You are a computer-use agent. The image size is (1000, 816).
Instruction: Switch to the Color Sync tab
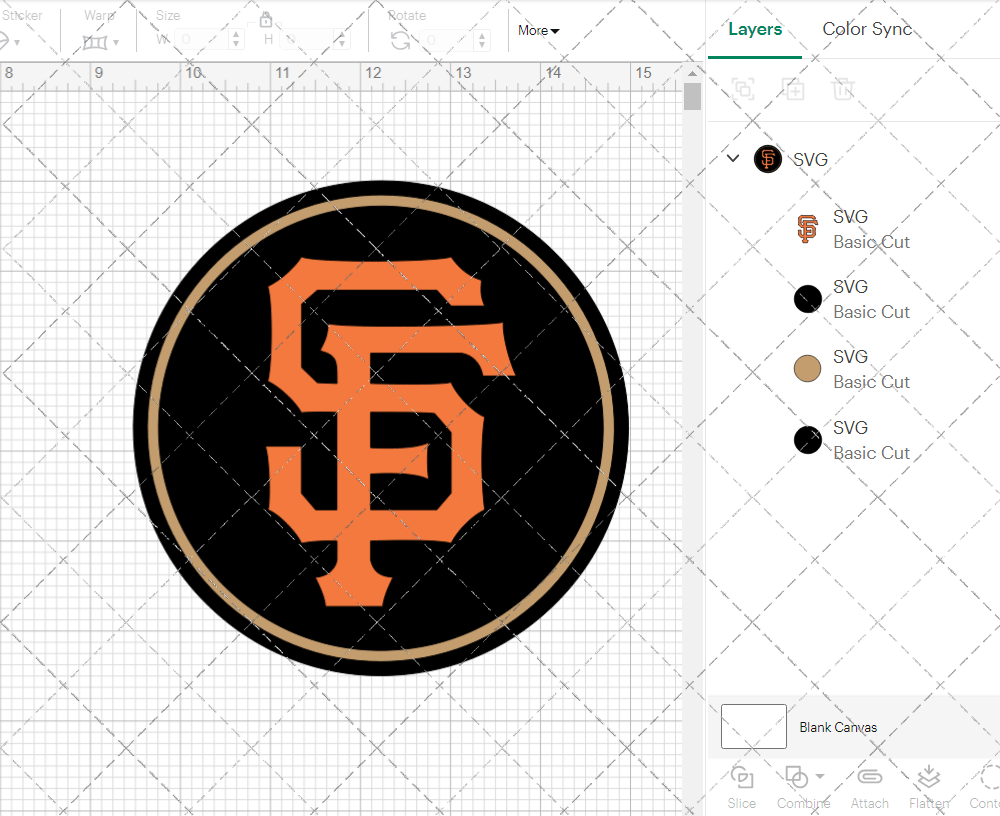click(x=867, y=29)
